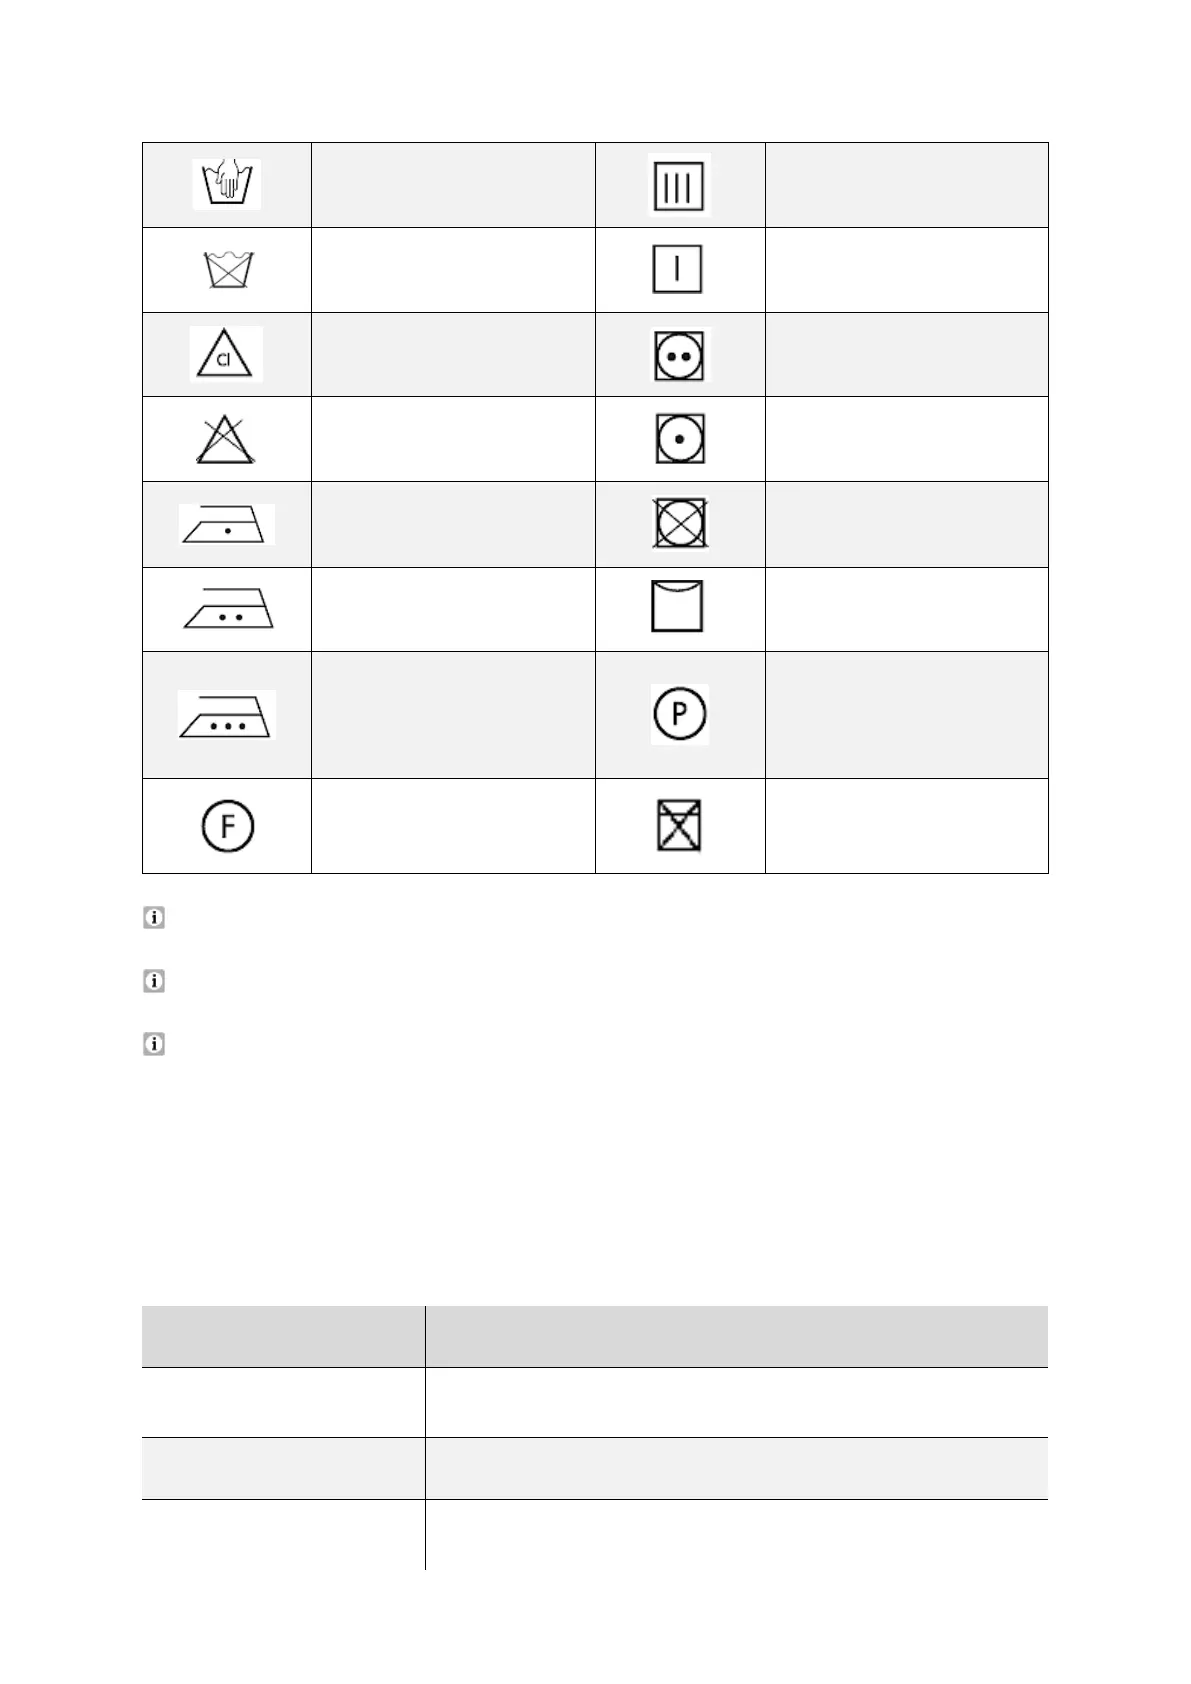Click the last info note icon

tap(154, 1044)
